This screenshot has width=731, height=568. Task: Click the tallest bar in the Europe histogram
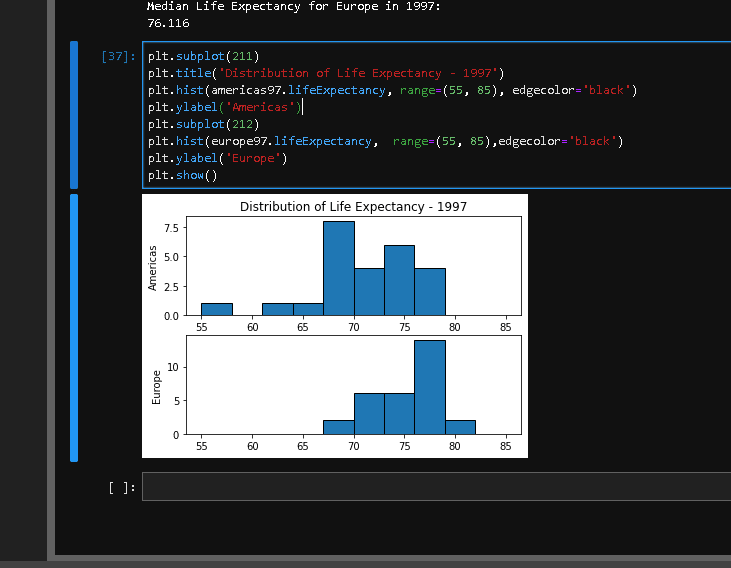[430, 388]
